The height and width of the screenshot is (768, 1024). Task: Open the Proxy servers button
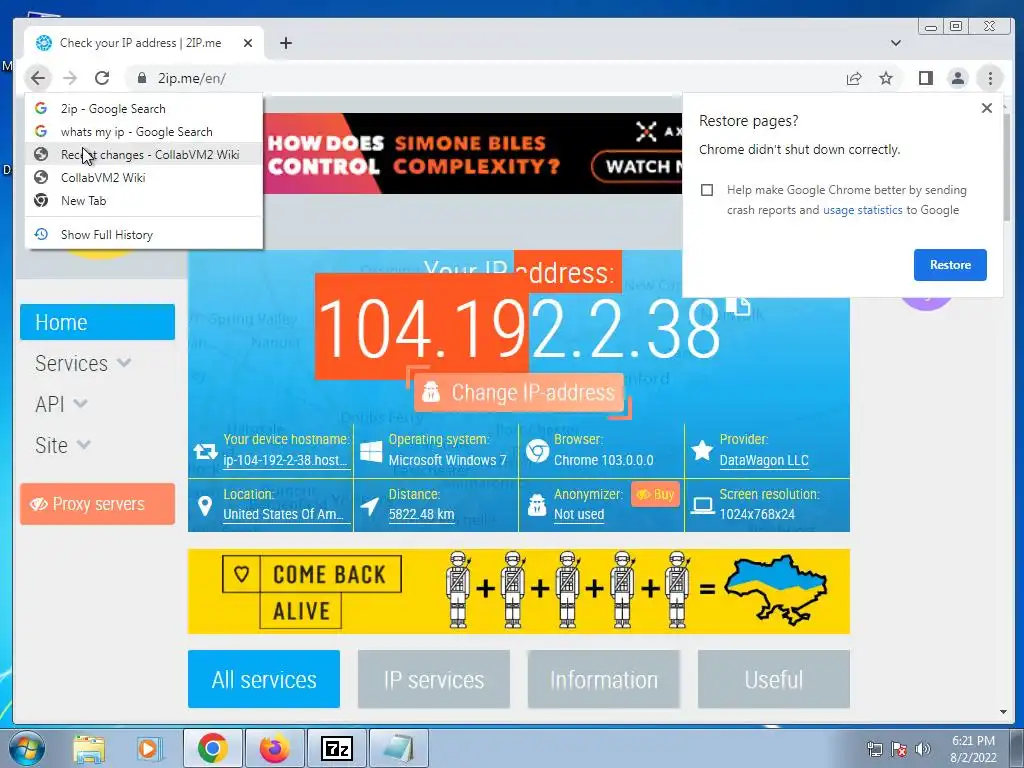pos(97,504)
